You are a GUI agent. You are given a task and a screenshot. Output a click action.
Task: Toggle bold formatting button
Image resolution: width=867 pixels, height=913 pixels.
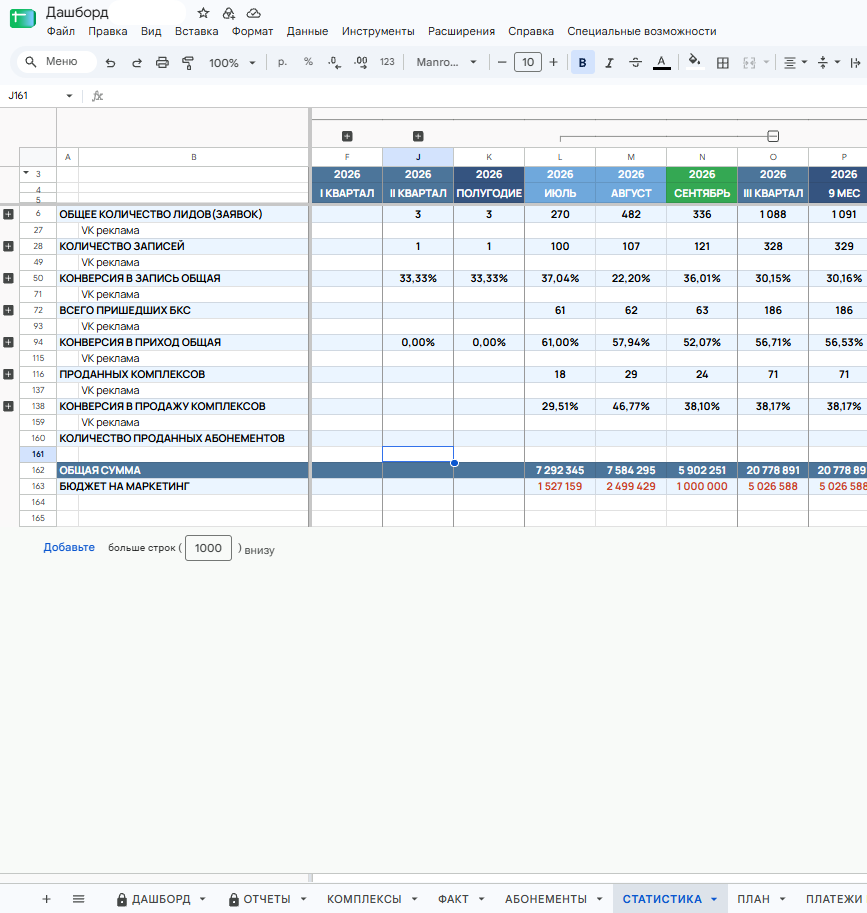pos(582,63)
